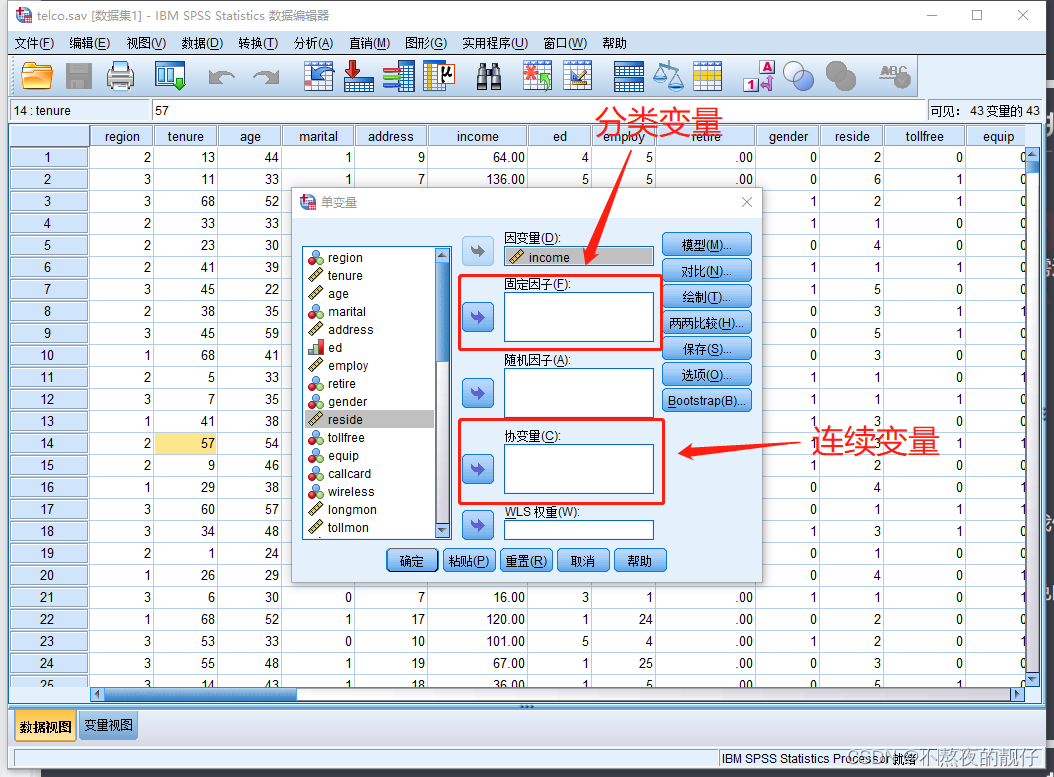Move variable to random factors arrow
Image resolution: width=1054 pixels, height=777 pixels.
pos(478,393)
